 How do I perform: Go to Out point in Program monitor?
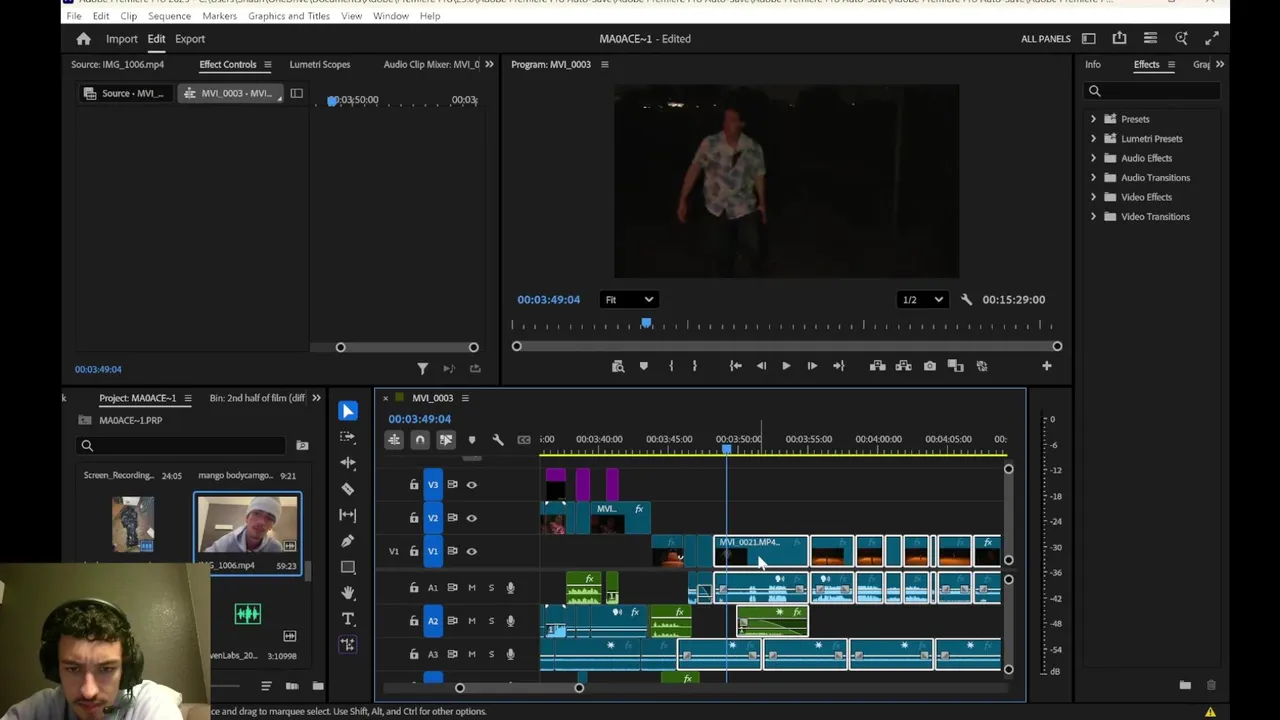coord(838,366)
